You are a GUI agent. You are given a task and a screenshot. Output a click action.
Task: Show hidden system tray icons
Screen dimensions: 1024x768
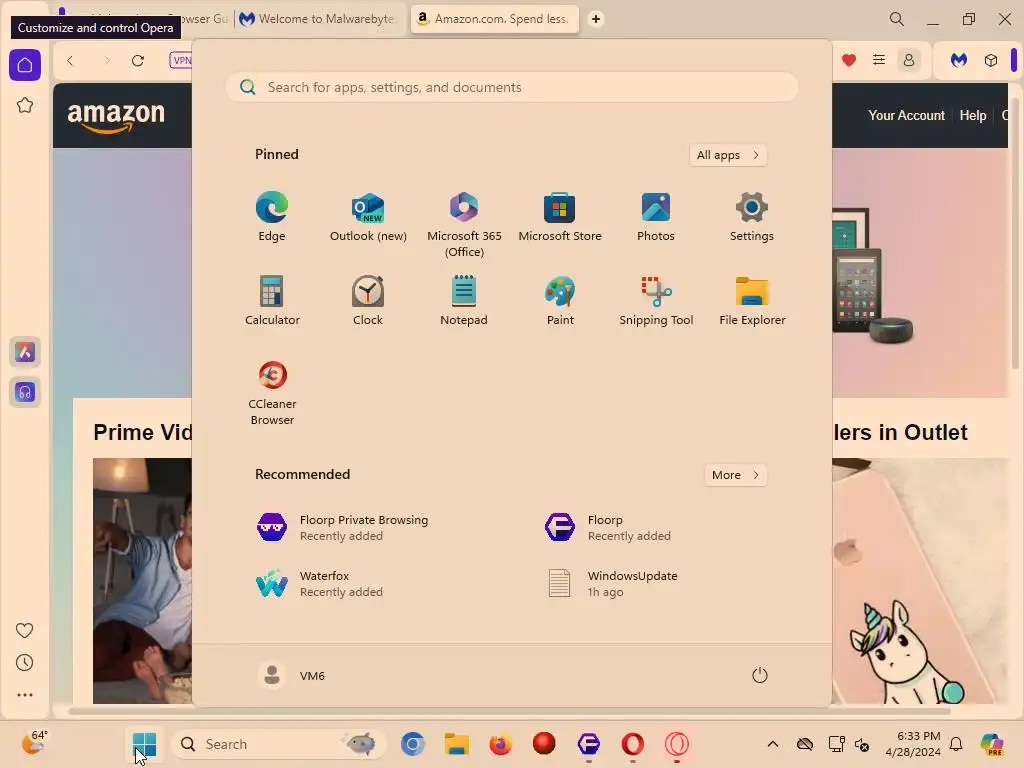[773, 744]
